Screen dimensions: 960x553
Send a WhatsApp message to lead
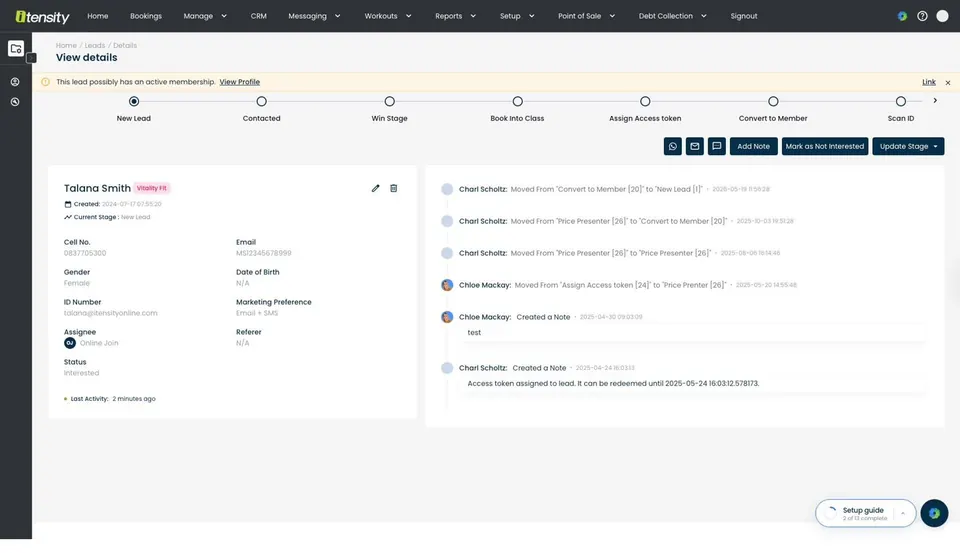(x=672, y=146)
